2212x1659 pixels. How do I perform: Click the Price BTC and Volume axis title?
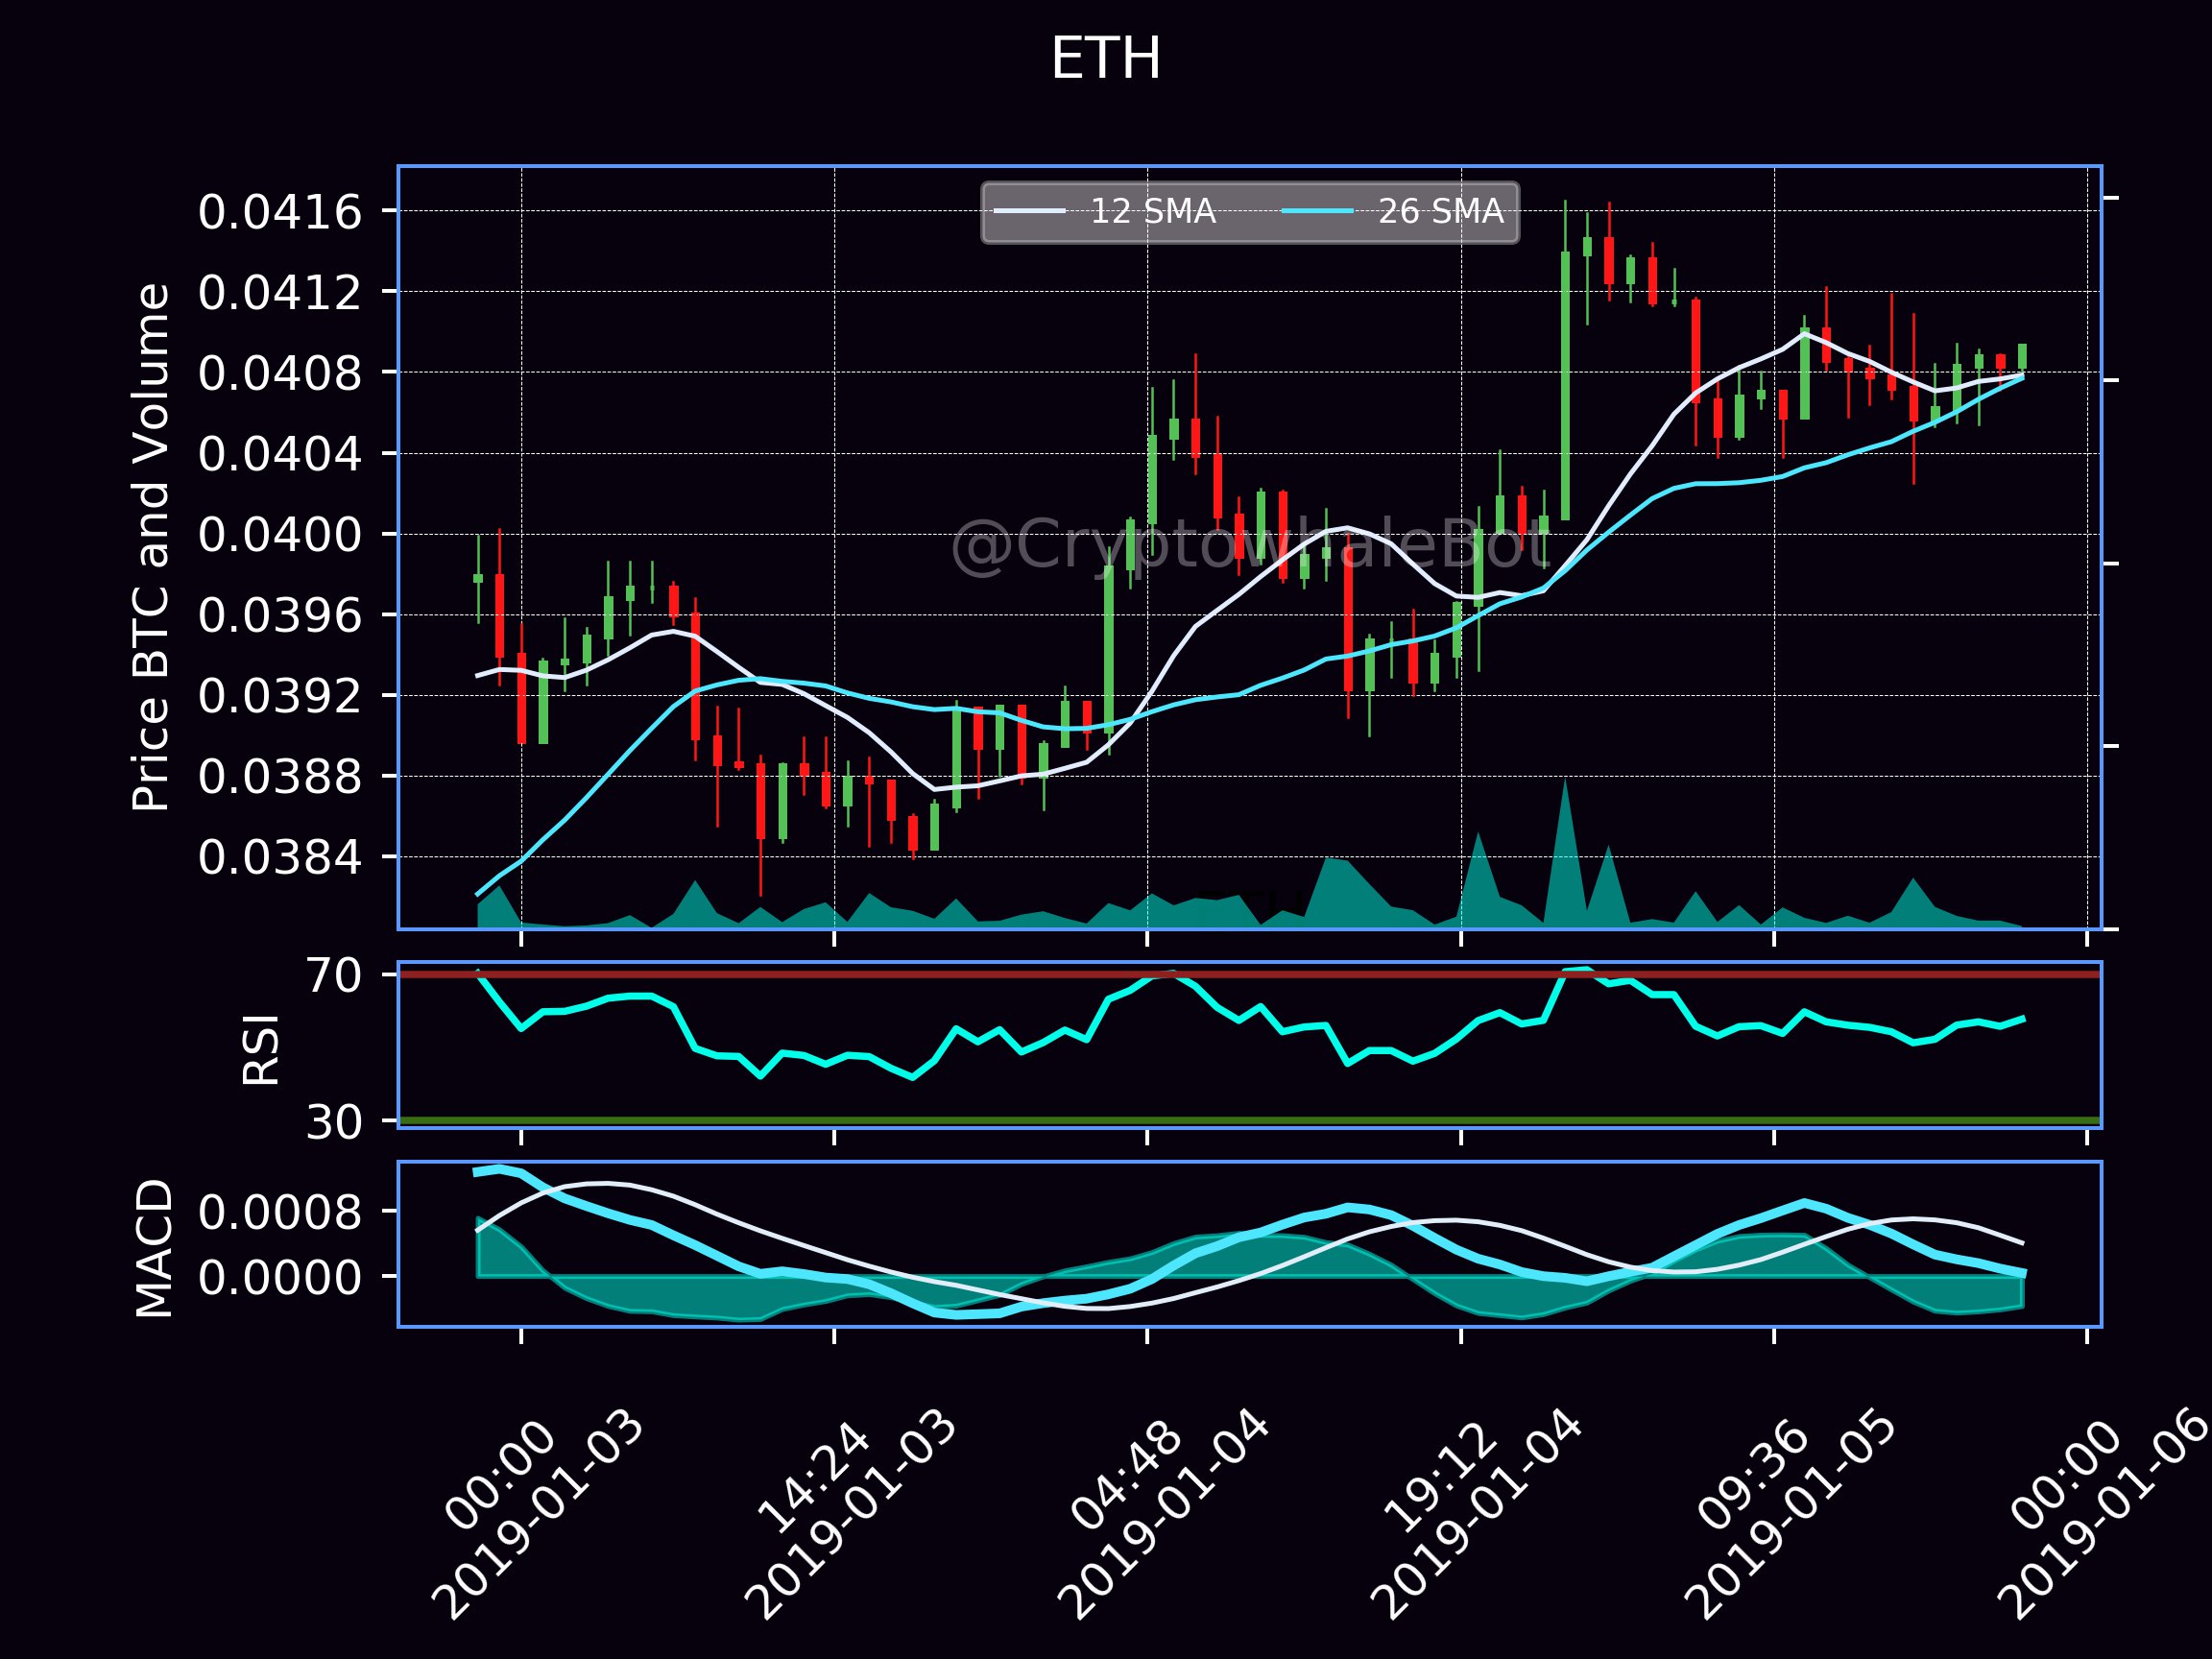click(x=152, y=547)
